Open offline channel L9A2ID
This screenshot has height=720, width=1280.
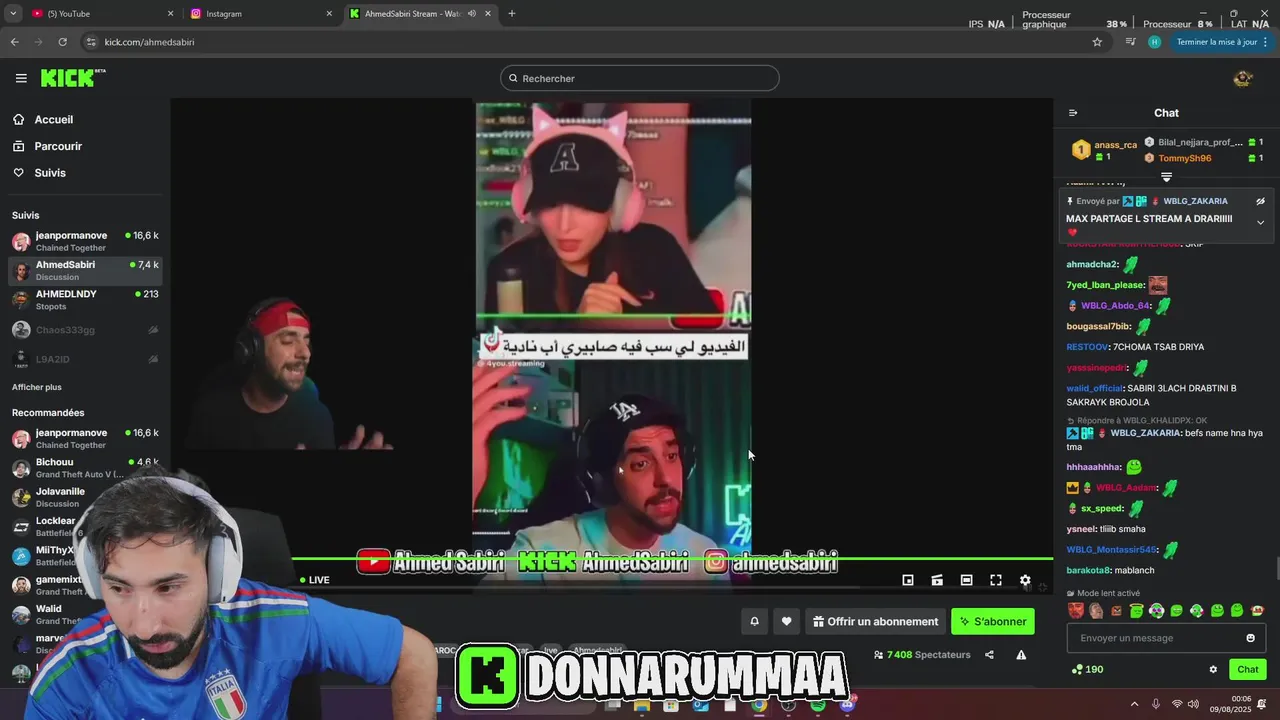point(85,359)
